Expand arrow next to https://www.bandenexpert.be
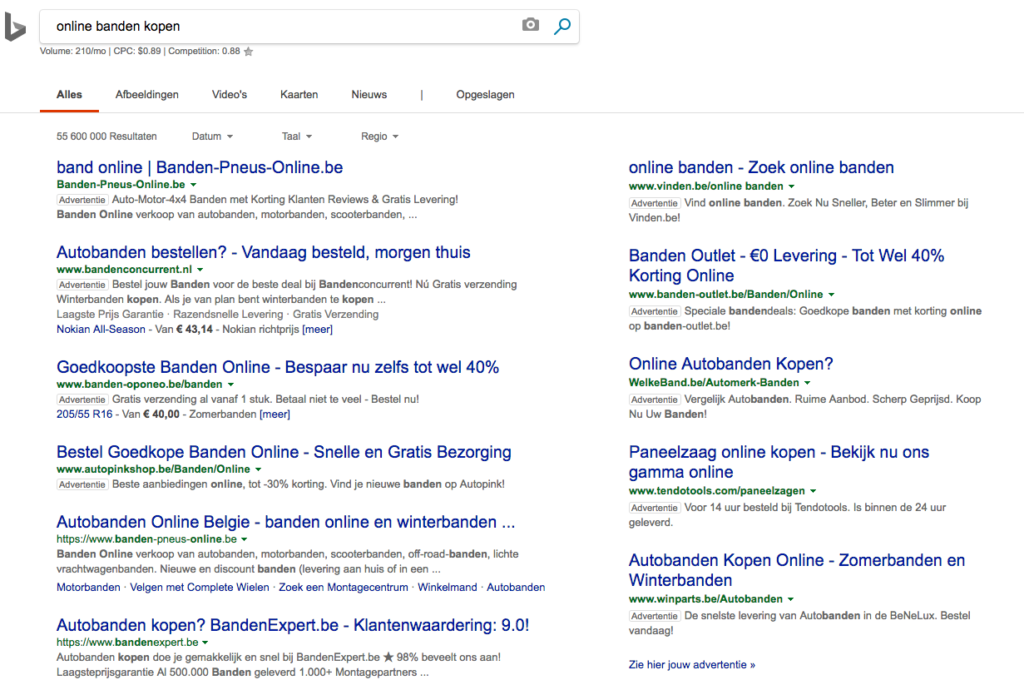The height and width of the screenshot is (680, 1024). pos(205,643)
